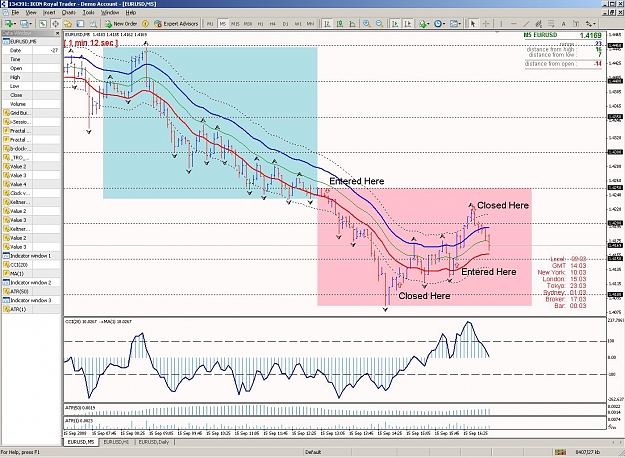The width and height of the screenshot is (625, 458).
Task: Open the Insert menu
Action: pyautogui.click(x=49, y=13)
